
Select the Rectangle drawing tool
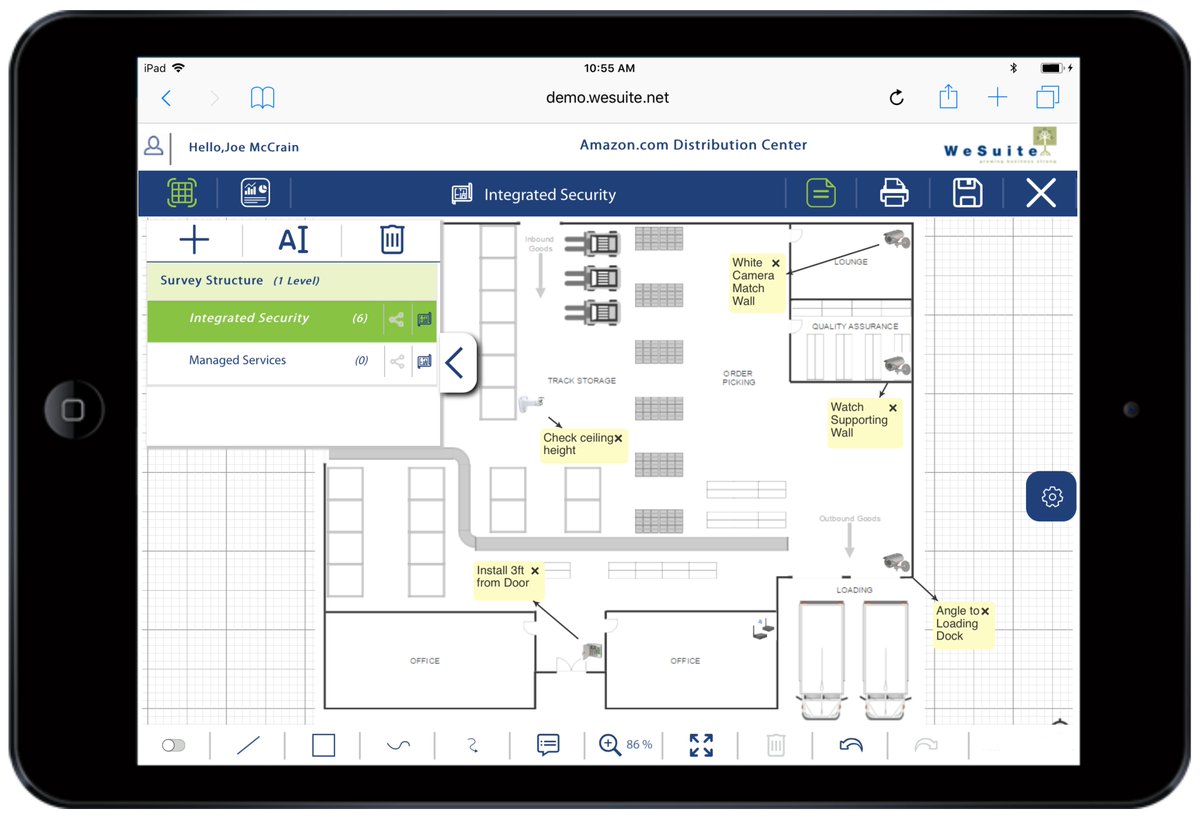[x=324, y=744]
